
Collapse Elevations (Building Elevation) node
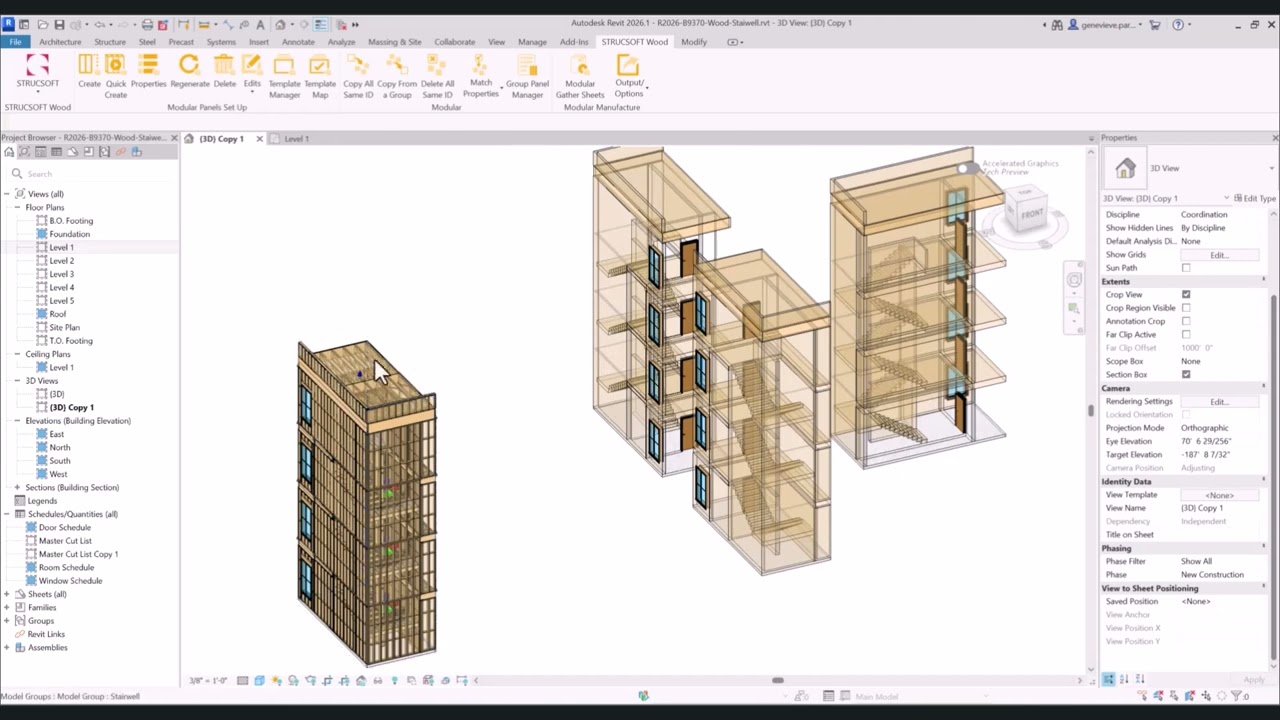[x=17, y=421]
